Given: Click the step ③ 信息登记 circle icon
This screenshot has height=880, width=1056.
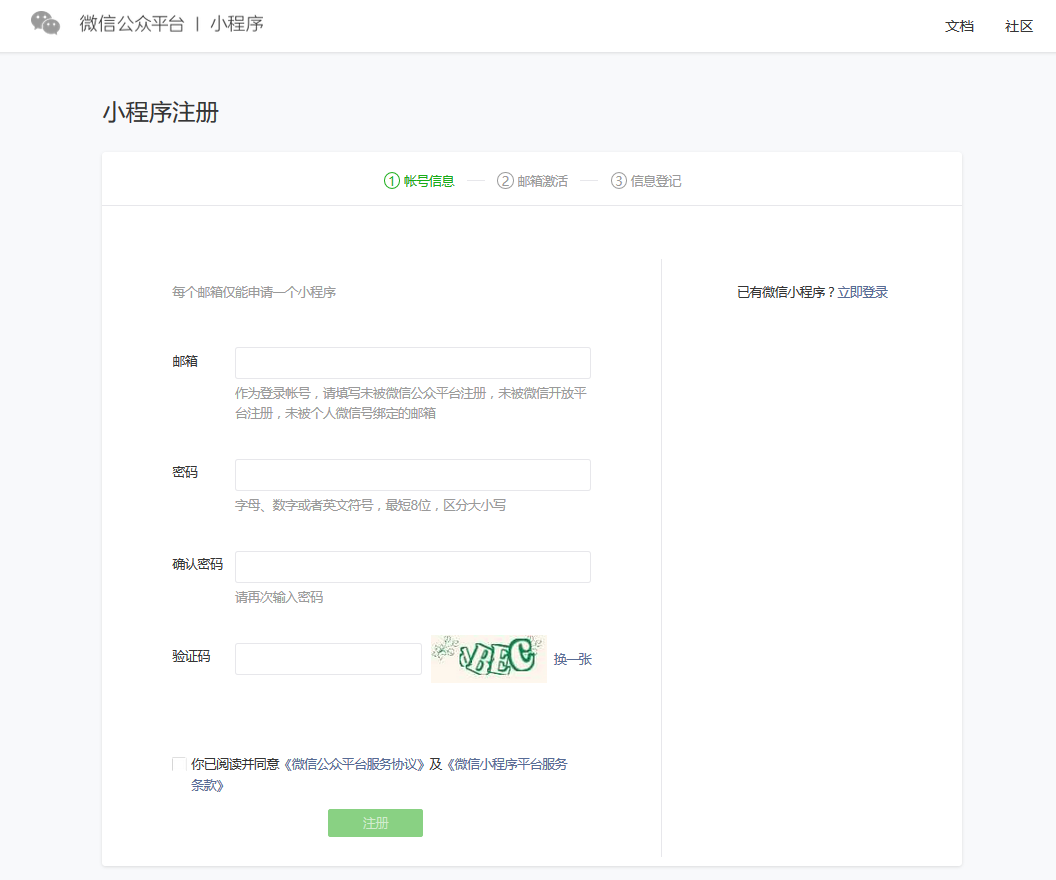Looking at the screenshot, I should coord(617,181).
